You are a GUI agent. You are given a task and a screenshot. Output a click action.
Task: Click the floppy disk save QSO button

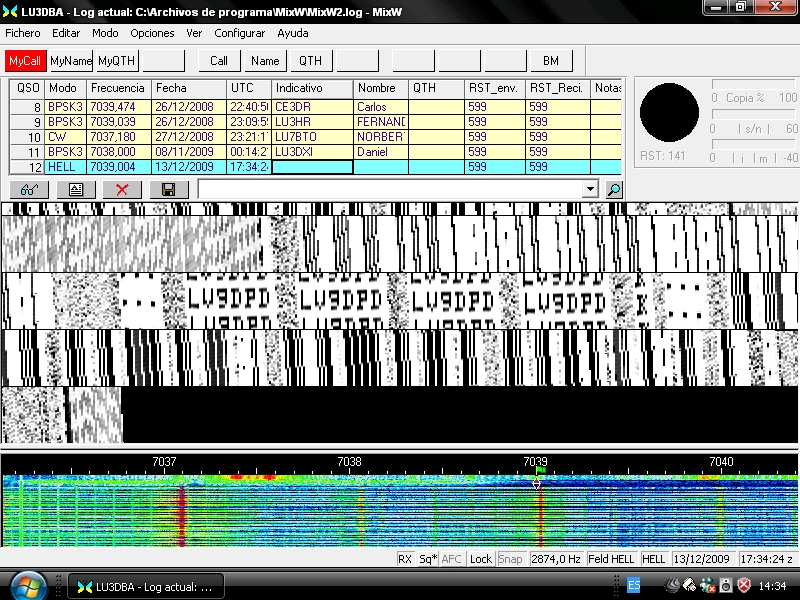pyautogui.click(x=168, y=189)
